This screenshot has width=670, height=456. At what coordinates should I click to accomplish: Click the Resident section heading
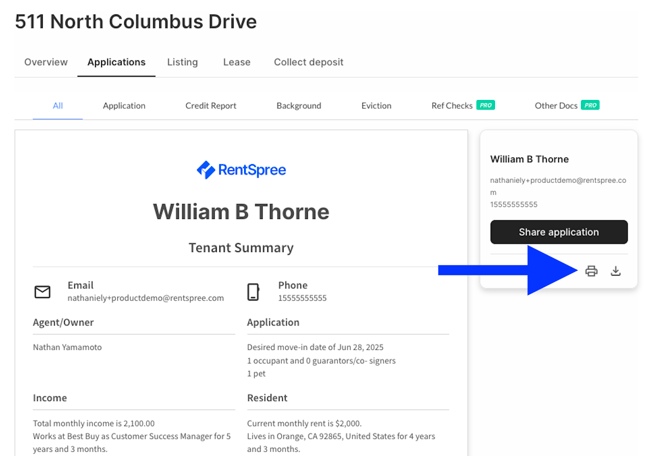pos(267,398)
